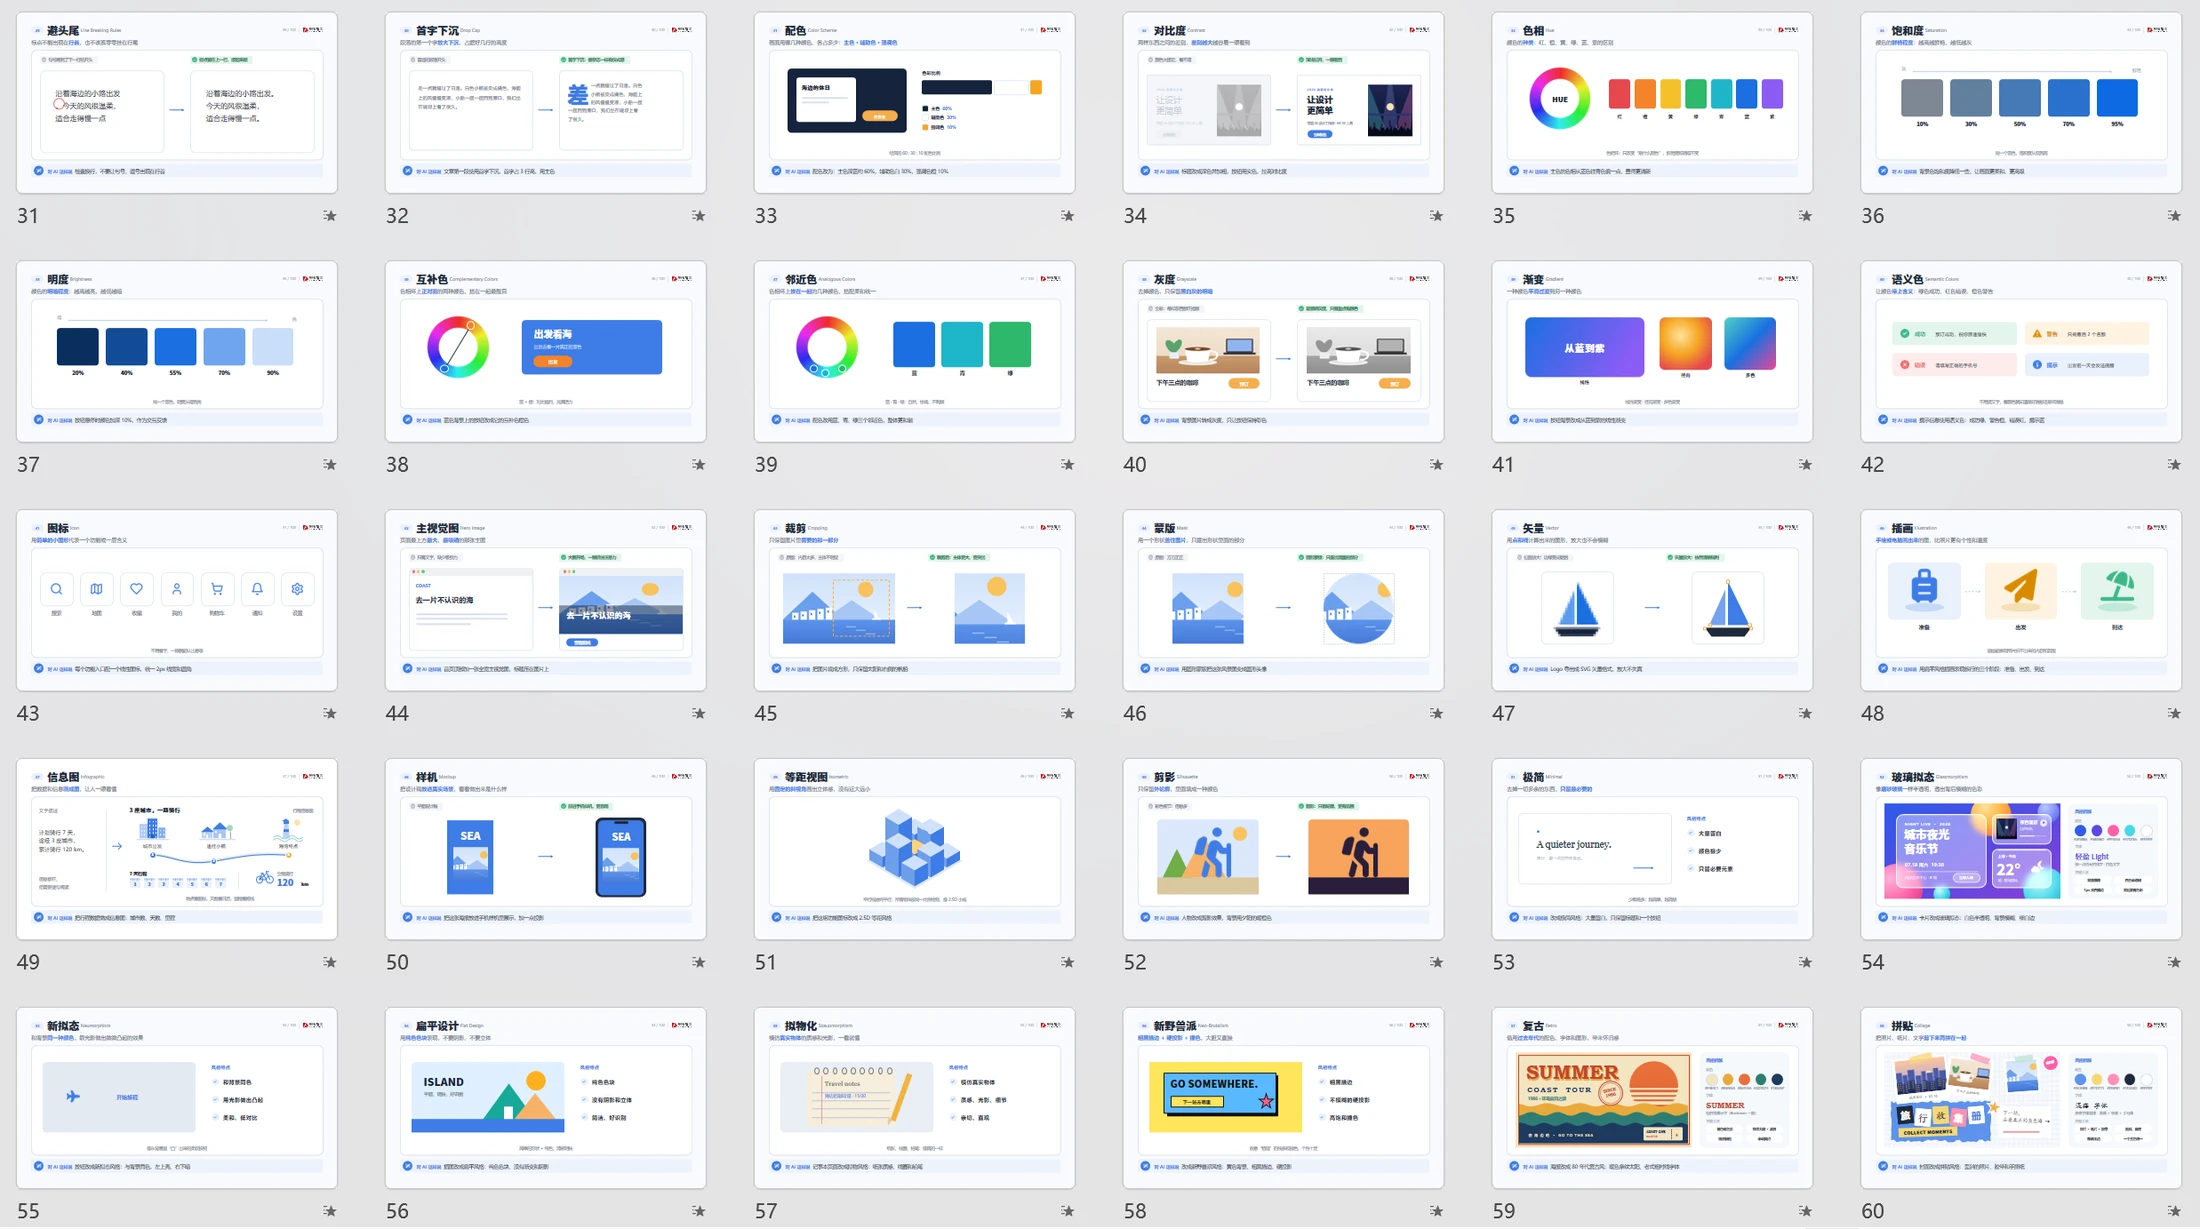
Task: Click the animation star icon beside slide number 31
Action: coord(330,216)
